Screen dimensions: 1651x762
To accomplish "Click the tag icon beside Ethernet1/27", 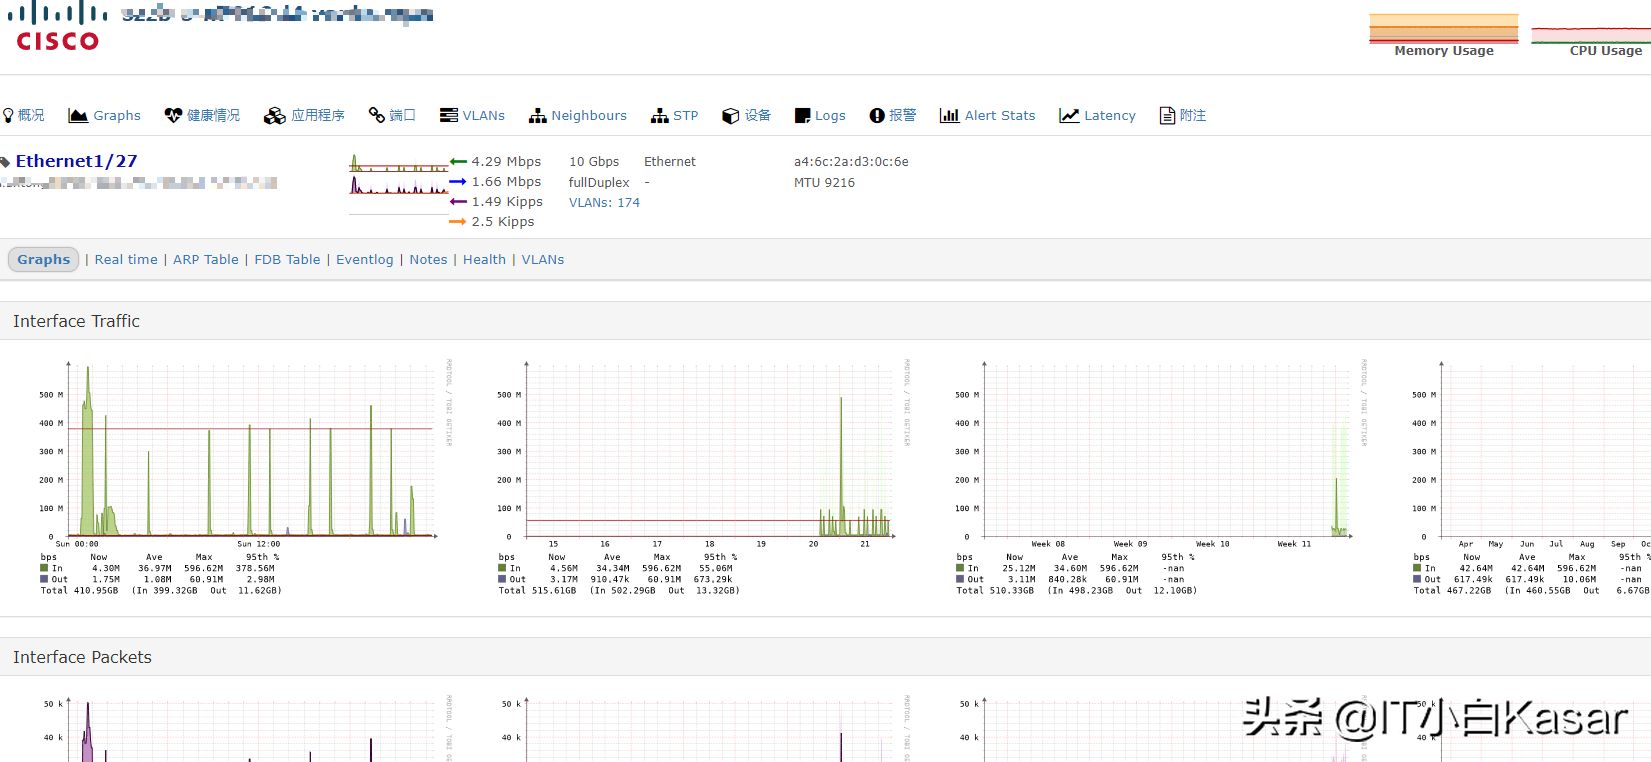I will (x=6, y=162).
